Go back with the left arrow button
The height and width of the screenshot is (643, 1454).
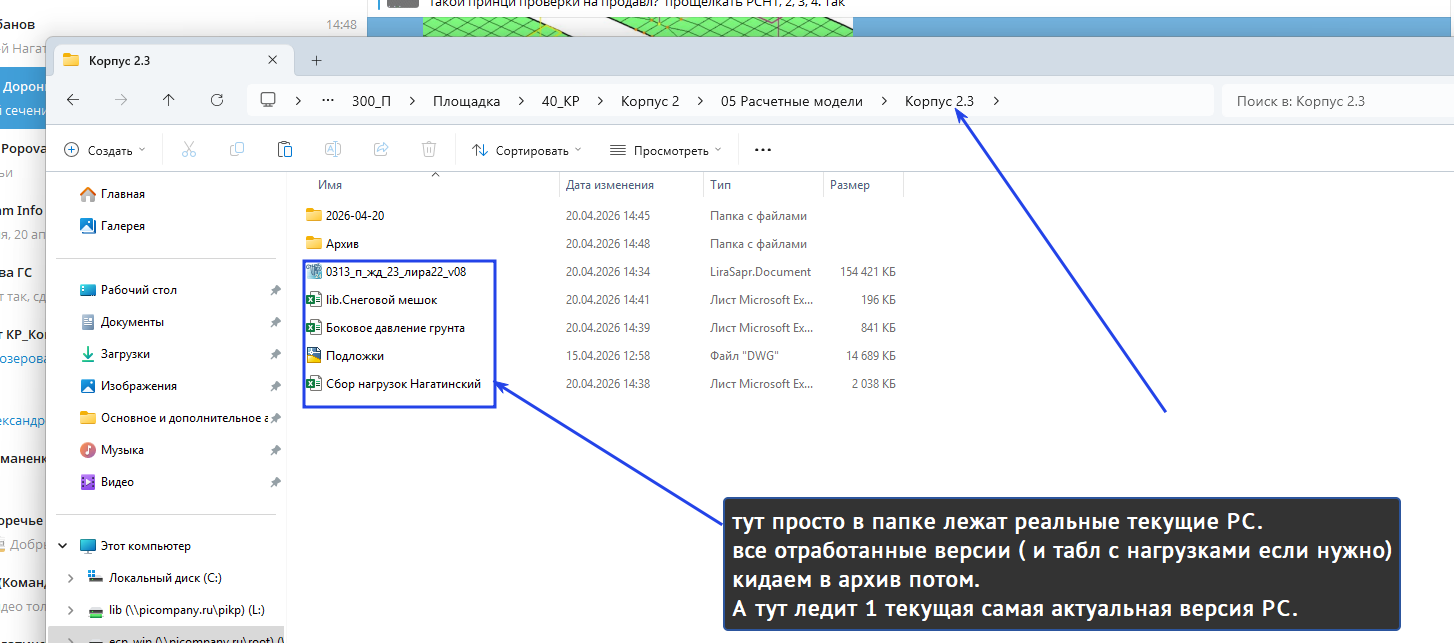pos(72,100)
